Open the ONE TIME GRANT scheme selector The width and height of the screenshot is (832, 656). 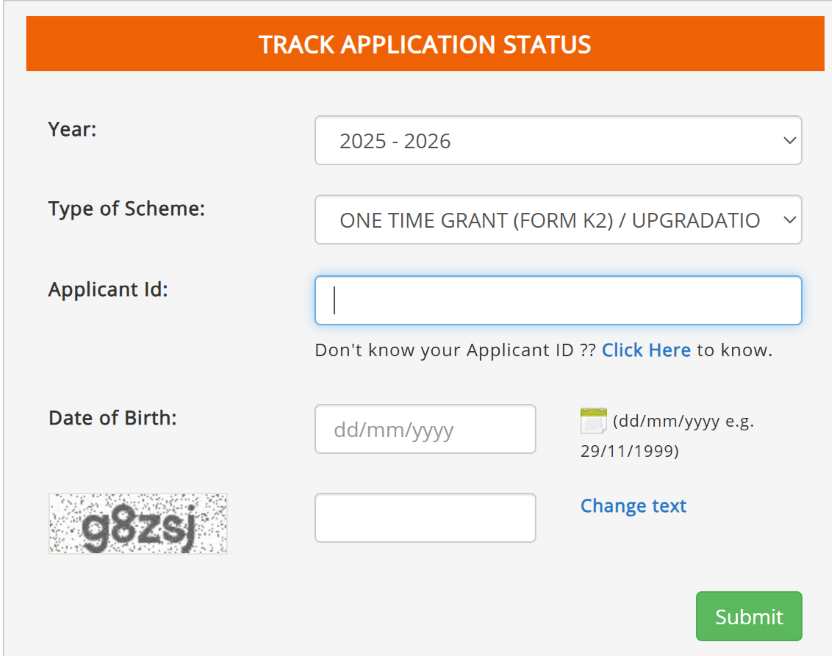click(x=558, y=219)
